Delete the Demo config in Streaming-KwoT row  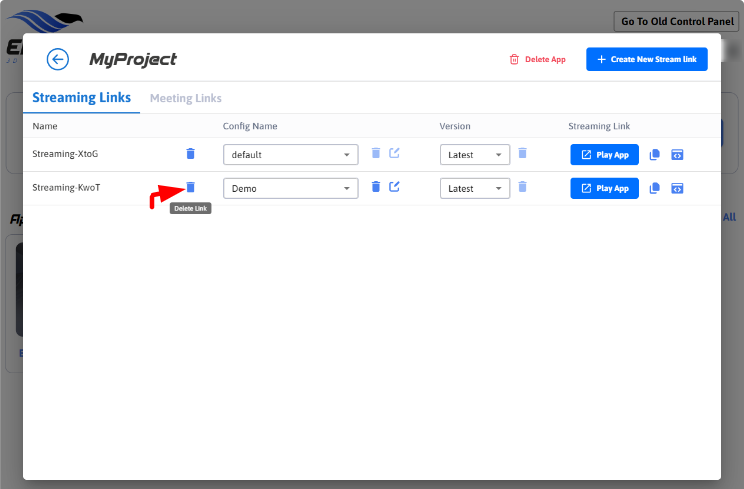tap(376, 187)
